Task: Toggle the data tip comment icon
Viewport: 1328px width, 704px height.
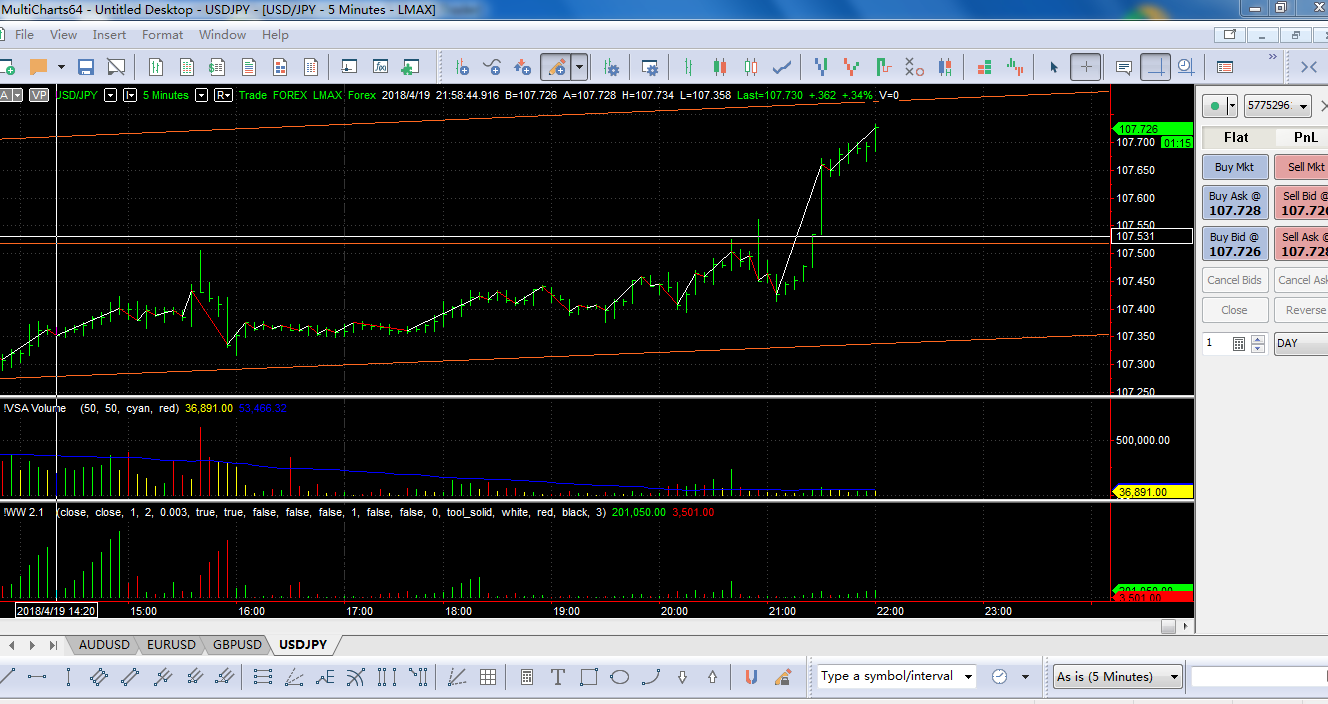Action: 1123,67
